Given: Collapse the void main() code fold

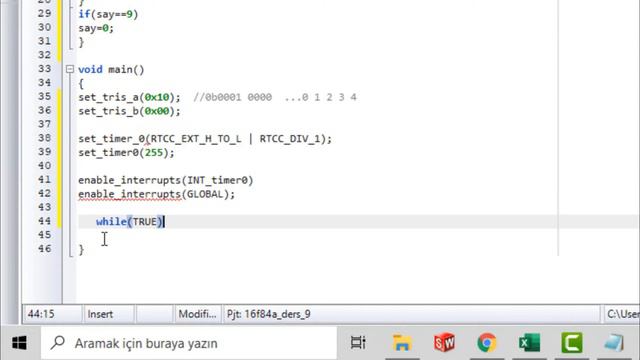Looking at the screenshot, I should 70,69.
